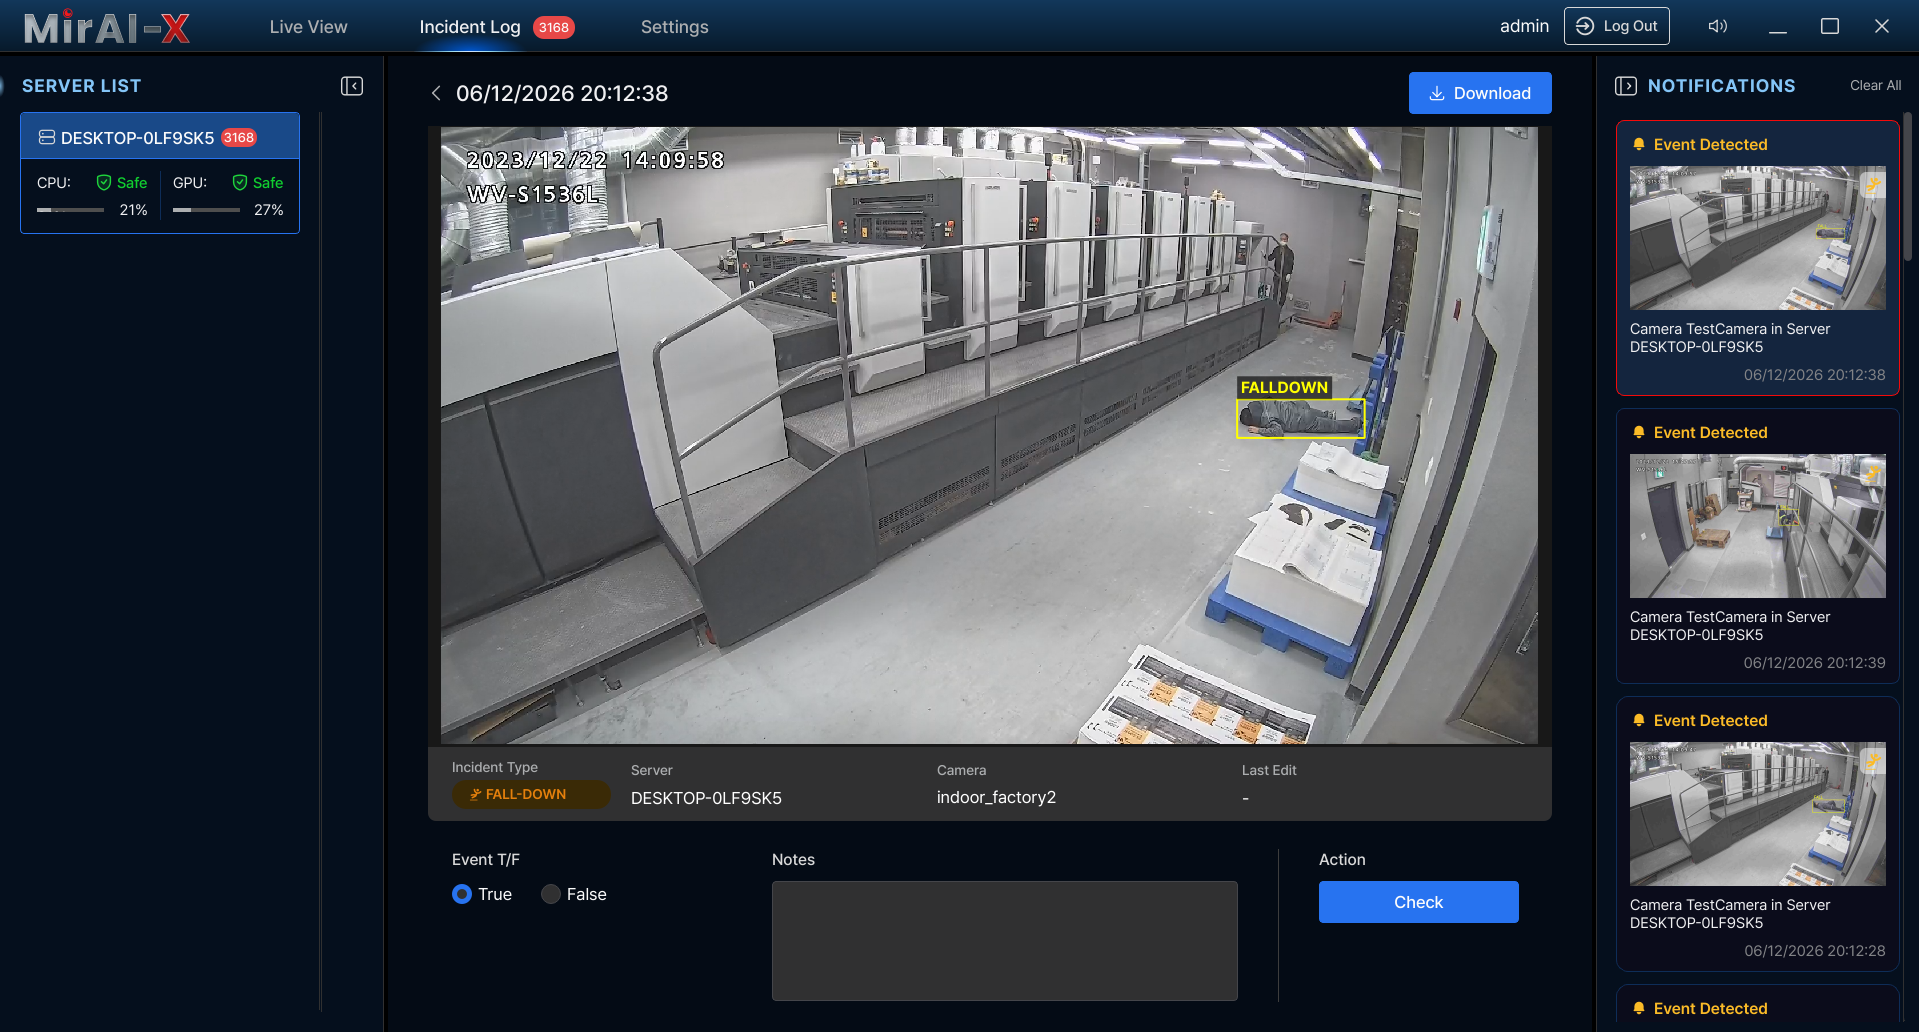
Task: Select server DESKTOP-0LF9SK5 in list
Action: (160, 137)
